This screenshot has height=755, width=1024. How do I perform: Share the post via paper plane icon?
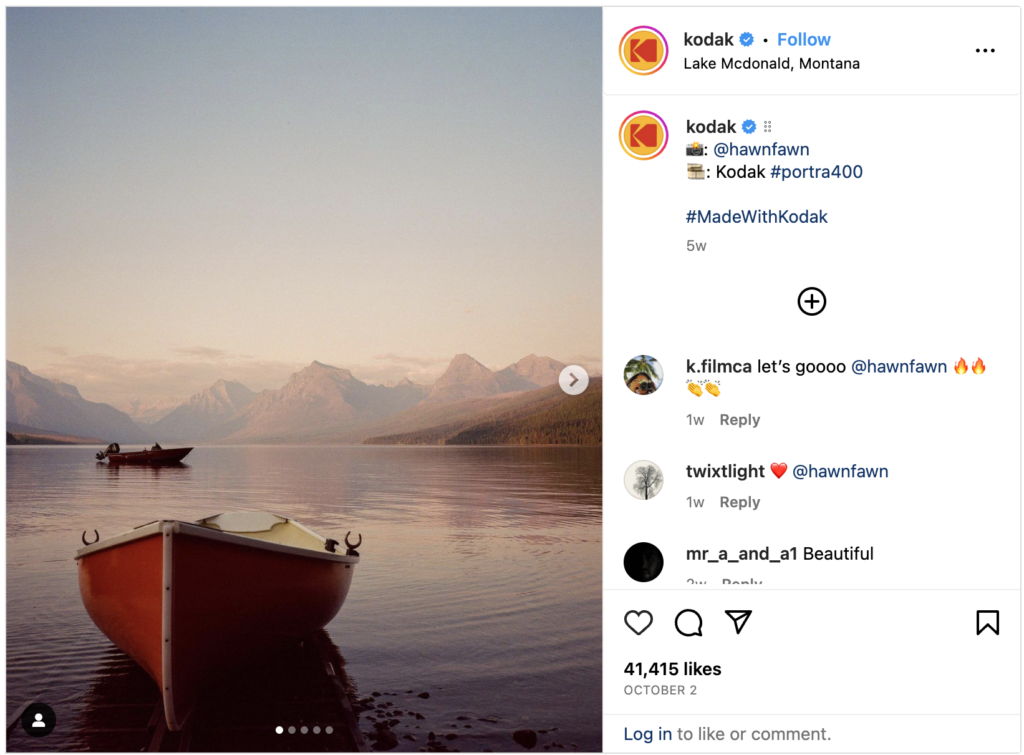coord(738,623)
